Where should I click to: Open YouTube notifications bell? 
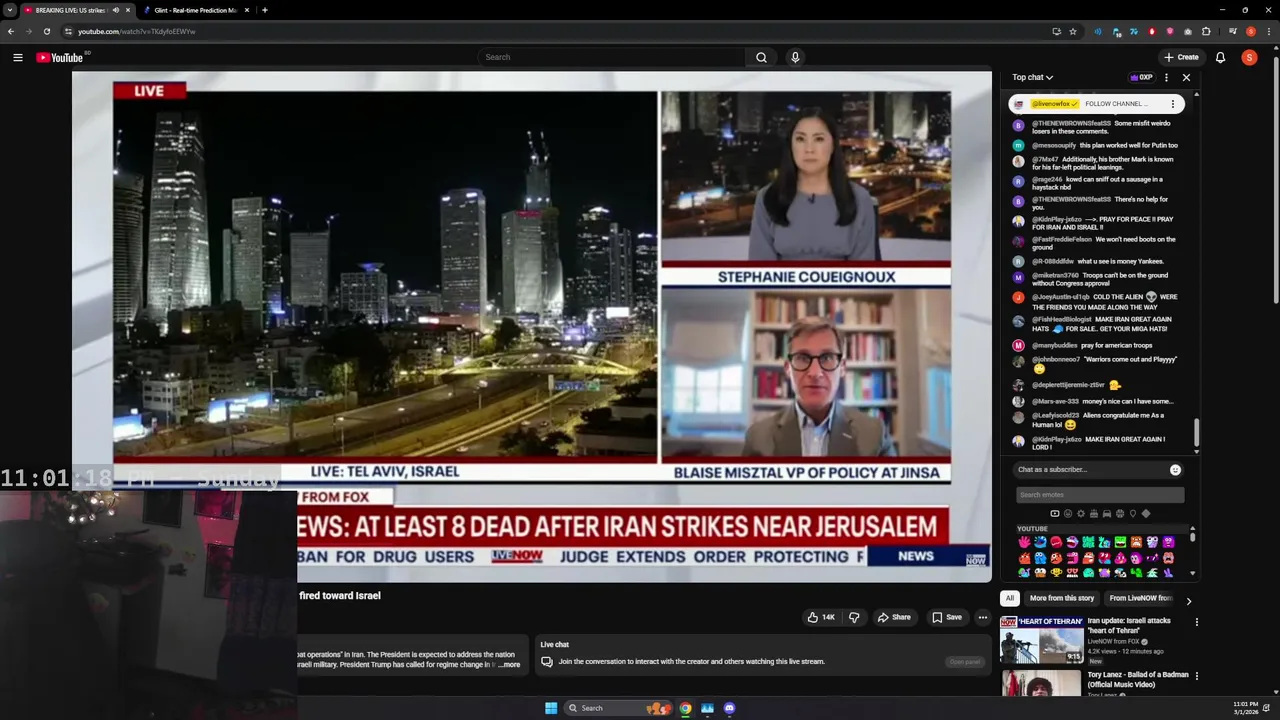pos(1220,57)
